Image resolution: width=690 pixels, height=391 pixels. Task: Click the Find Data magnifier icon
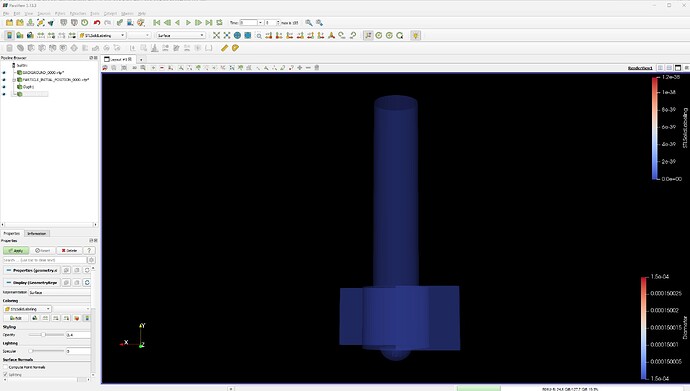309,23
